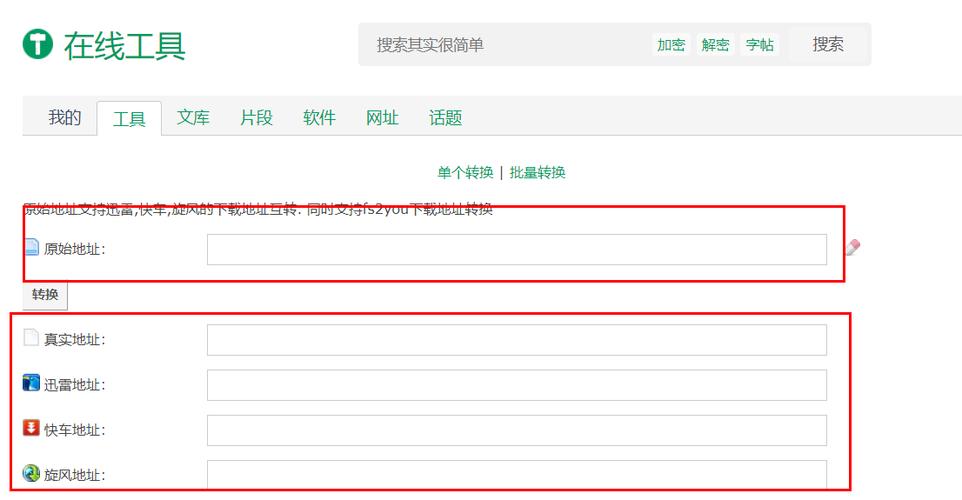Click the blue document icon next to 原始地址

[31, 247]
